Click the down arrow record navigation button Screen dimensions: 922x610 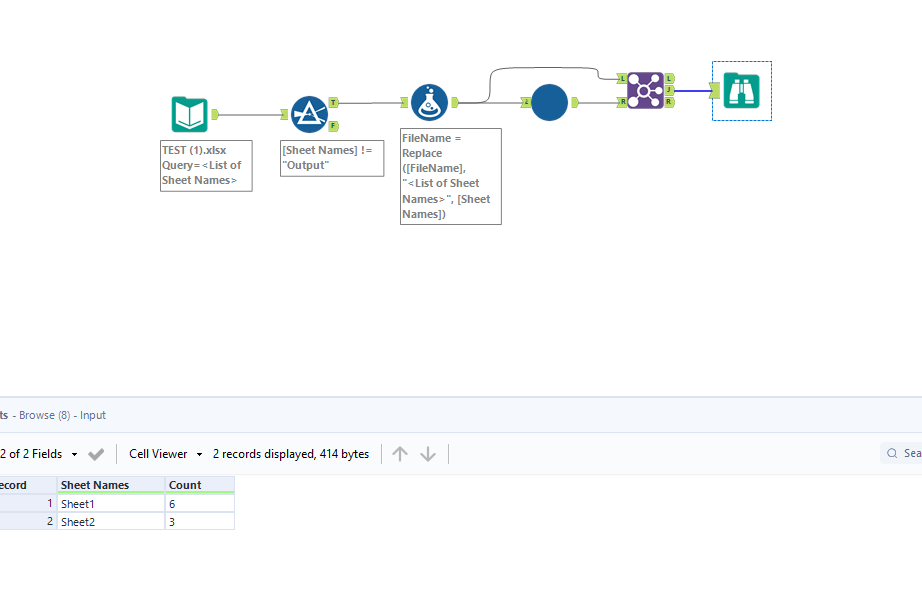click(x=427, y=453)
